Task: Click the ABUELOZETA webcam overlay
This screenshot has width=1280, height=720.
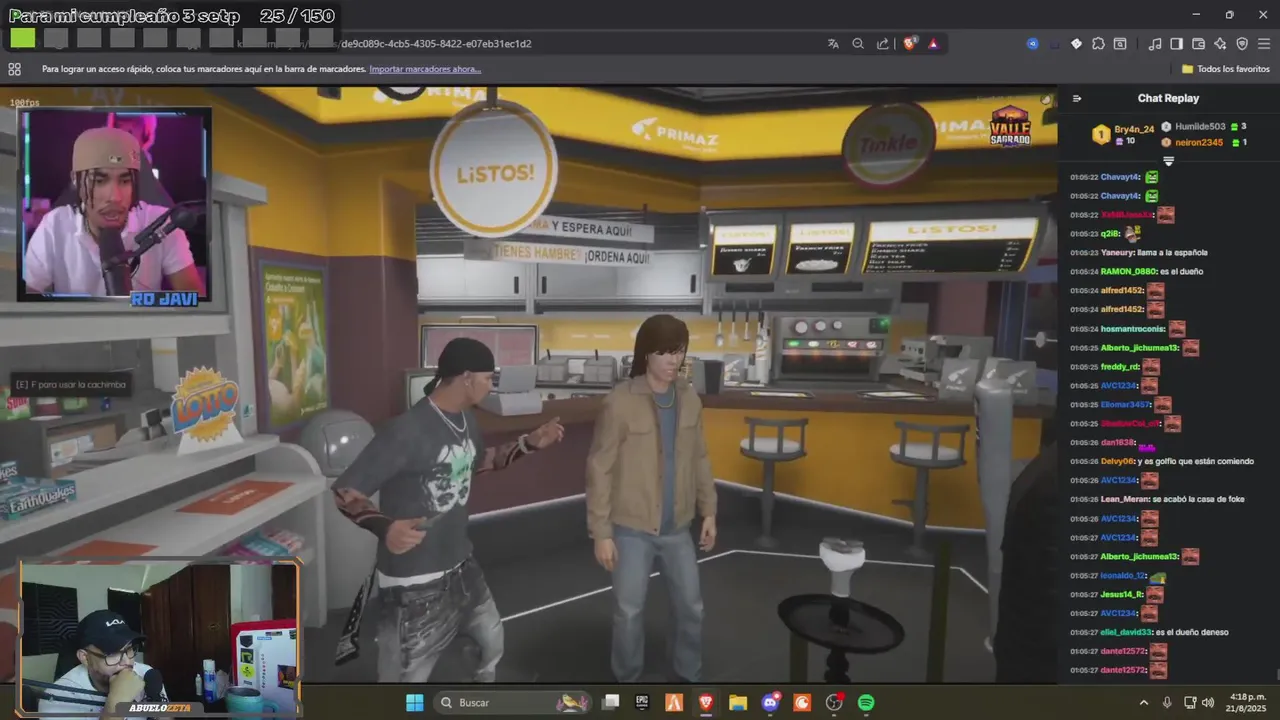Action: 160,638
